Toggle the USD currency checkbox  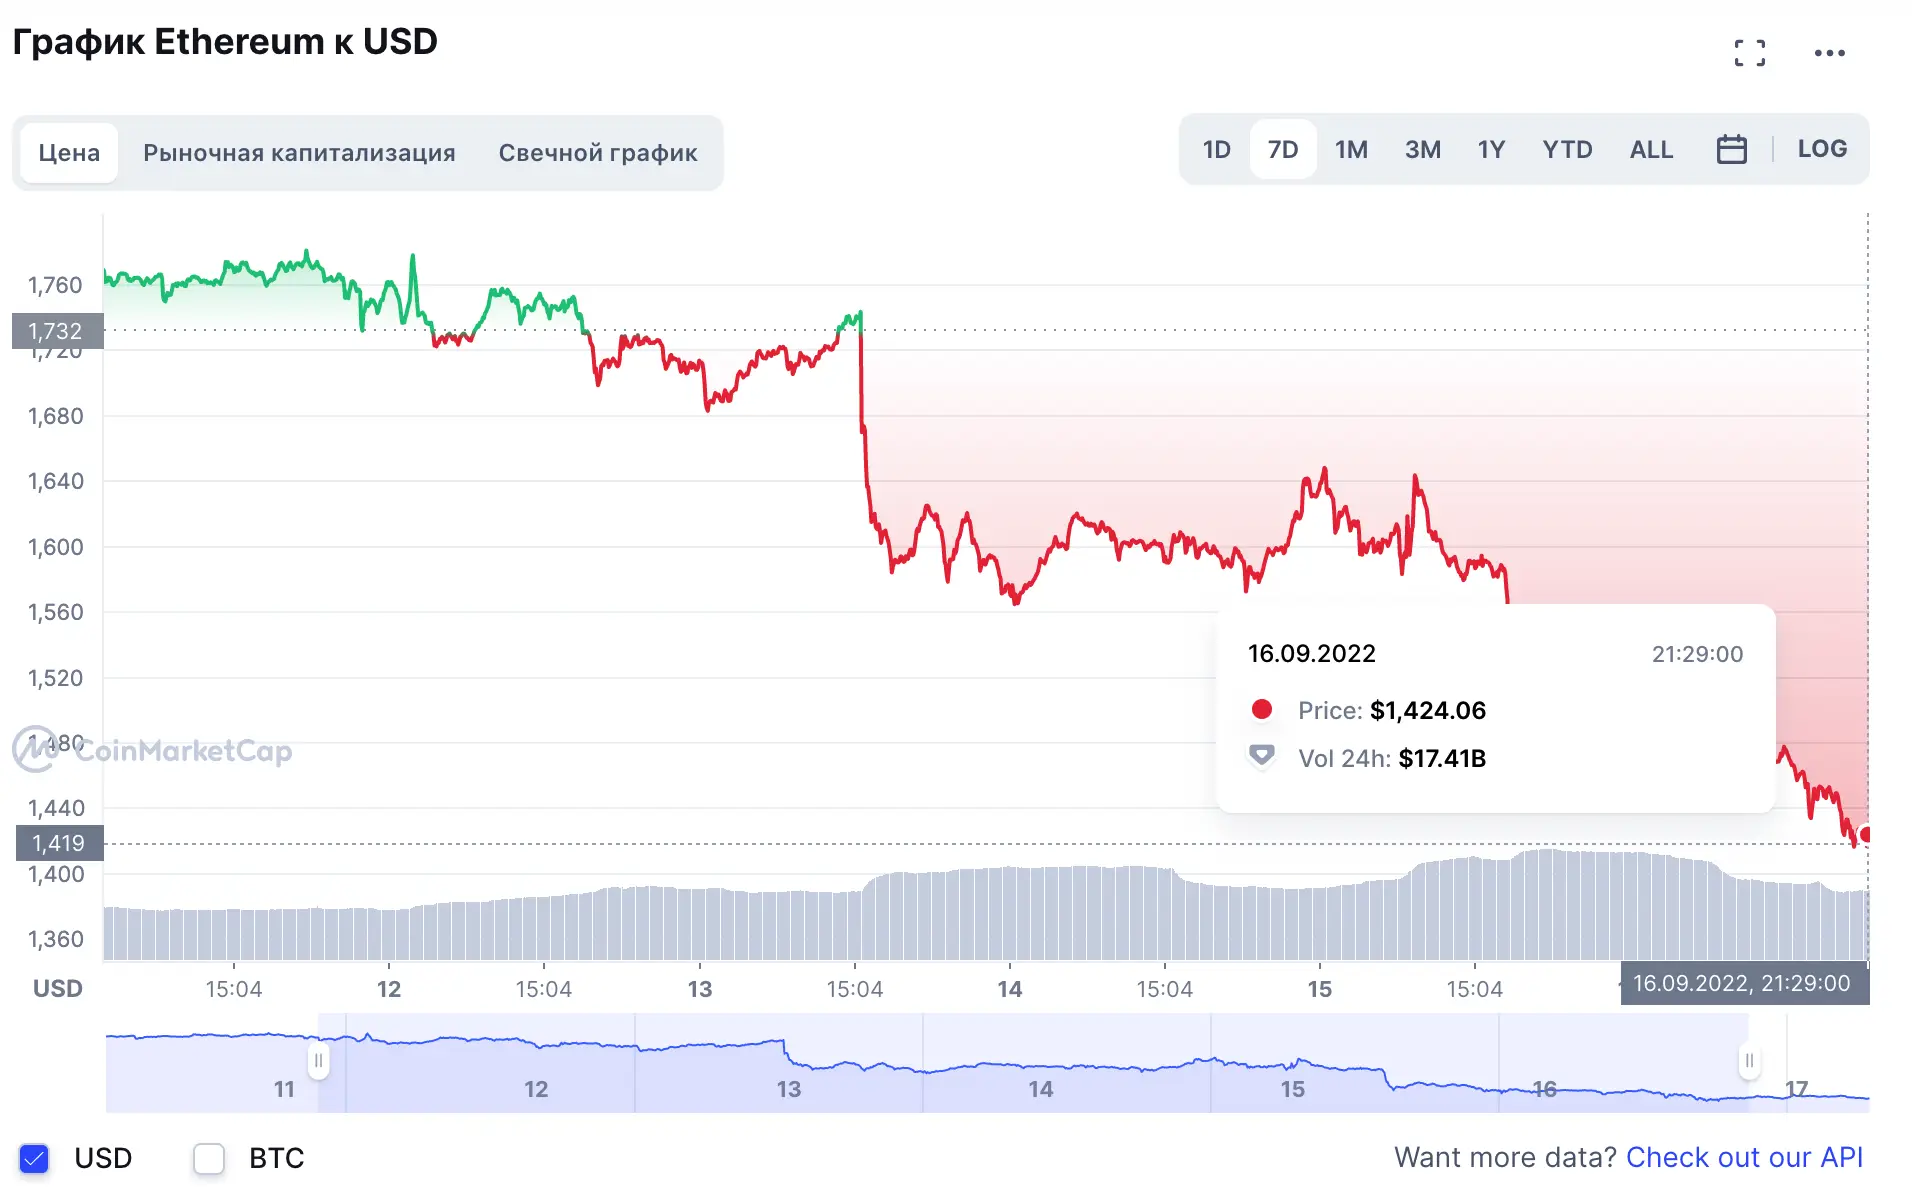click(x=35, y=1158)
